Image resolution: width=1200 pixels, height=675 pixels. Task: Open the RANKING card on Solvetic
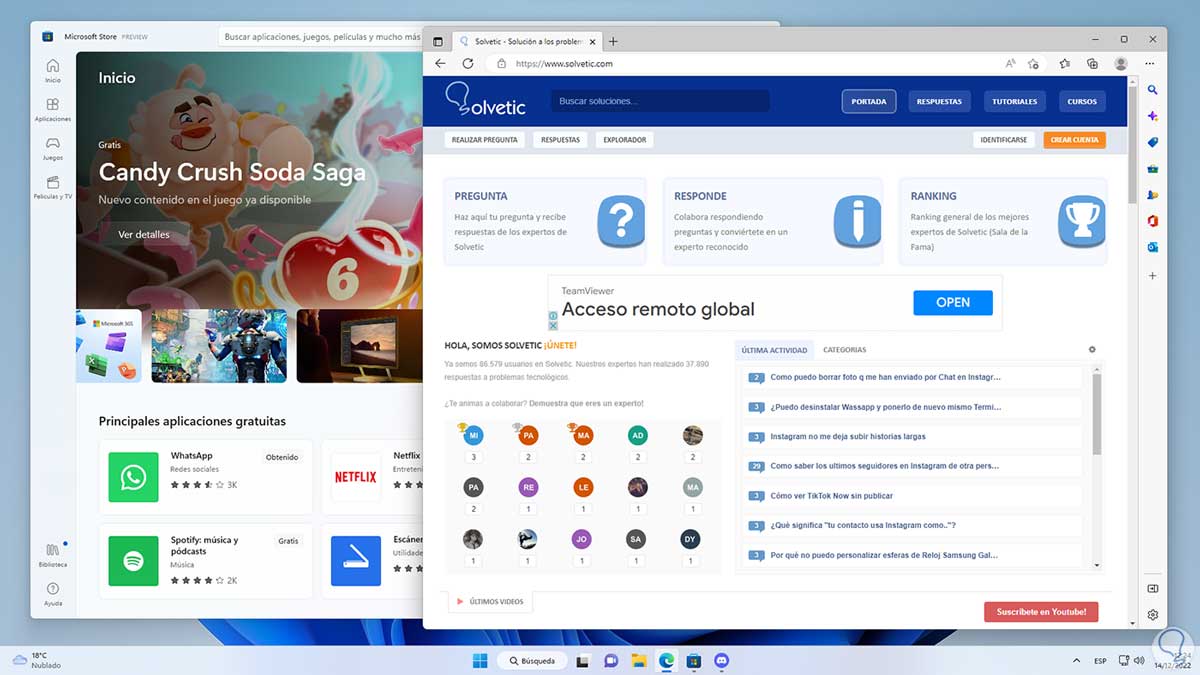(x=1003, y=222)
